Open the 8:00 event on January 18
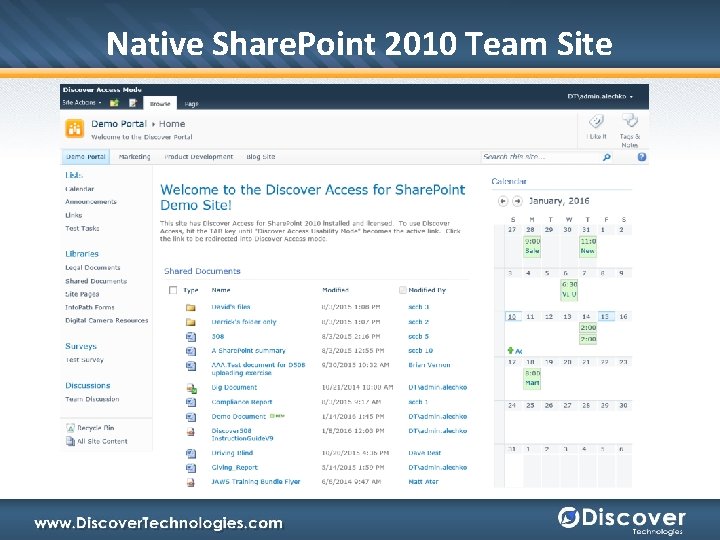Viewport: 720px width, 540px height. [x=532, y=378]
